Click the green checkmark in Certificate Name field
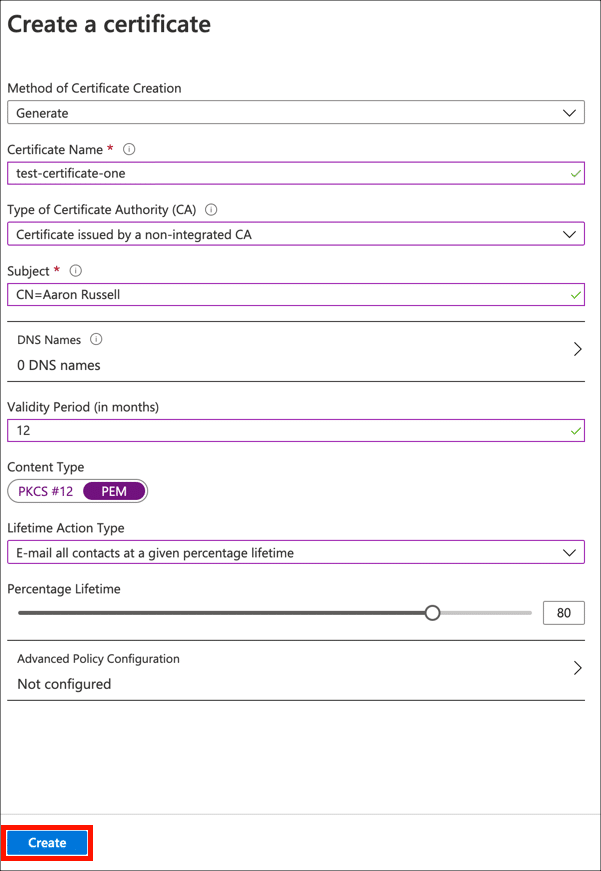601x871 pixels. point(575,173)
